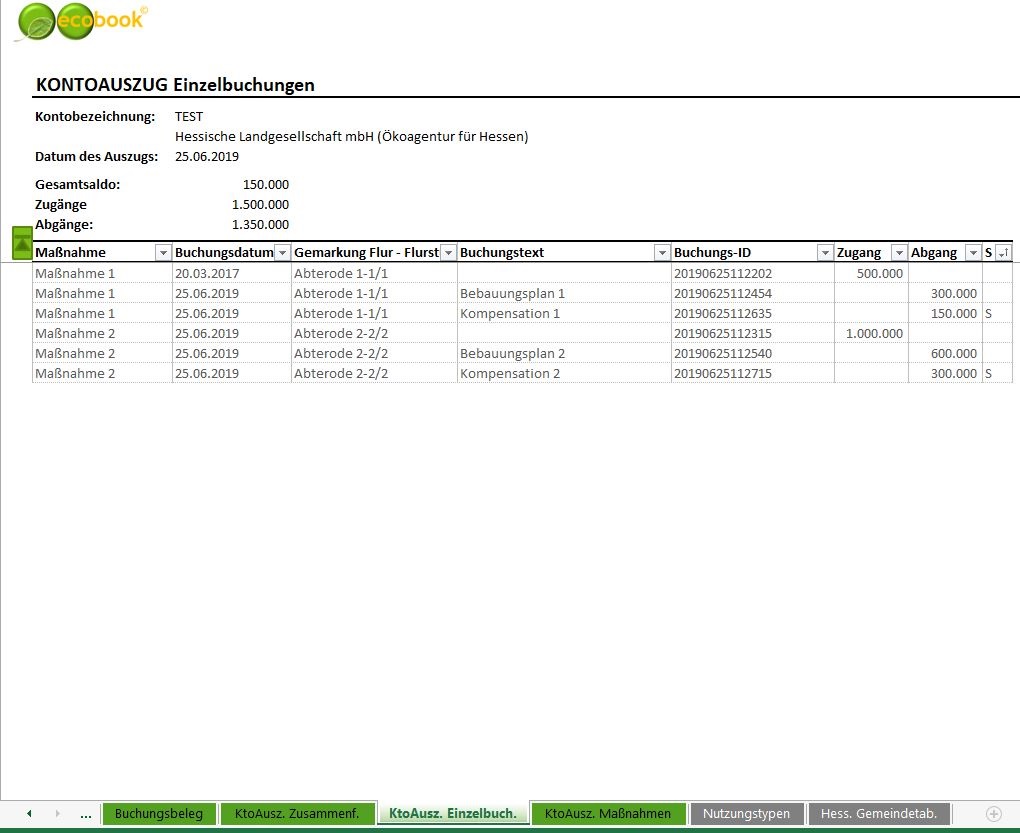Open the Buchungs-ID filter dropdown
1020x833 pixels.
pyautogui.click(x=825, y=253)
